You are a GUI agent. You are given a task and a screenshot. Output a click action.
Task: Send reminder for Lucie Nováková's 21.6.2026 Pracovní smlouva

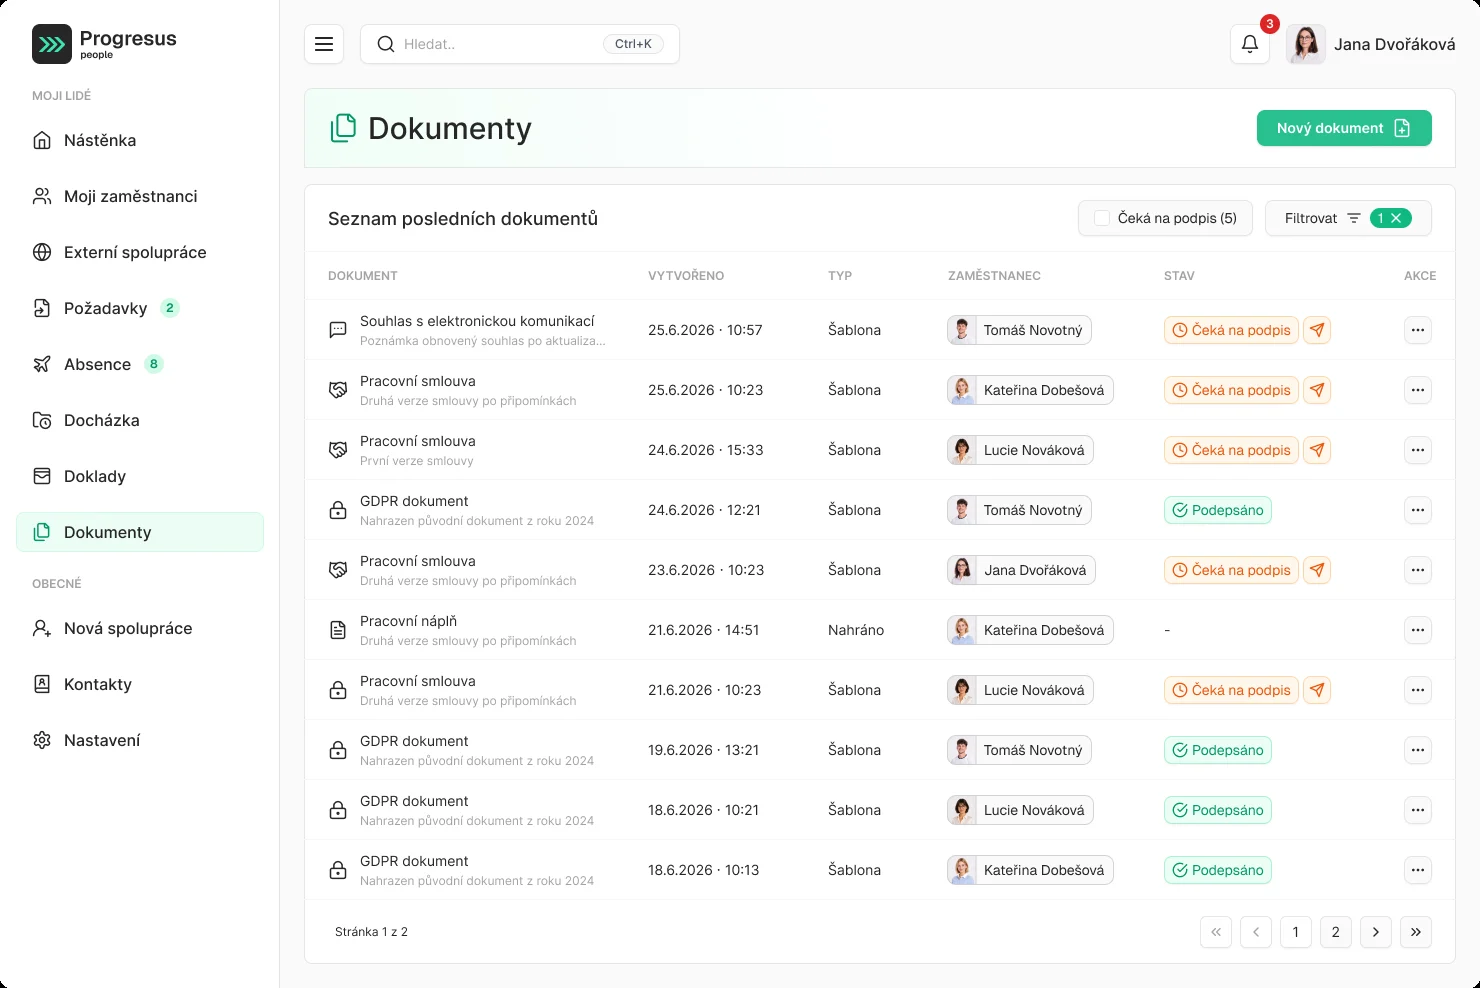1318,690
